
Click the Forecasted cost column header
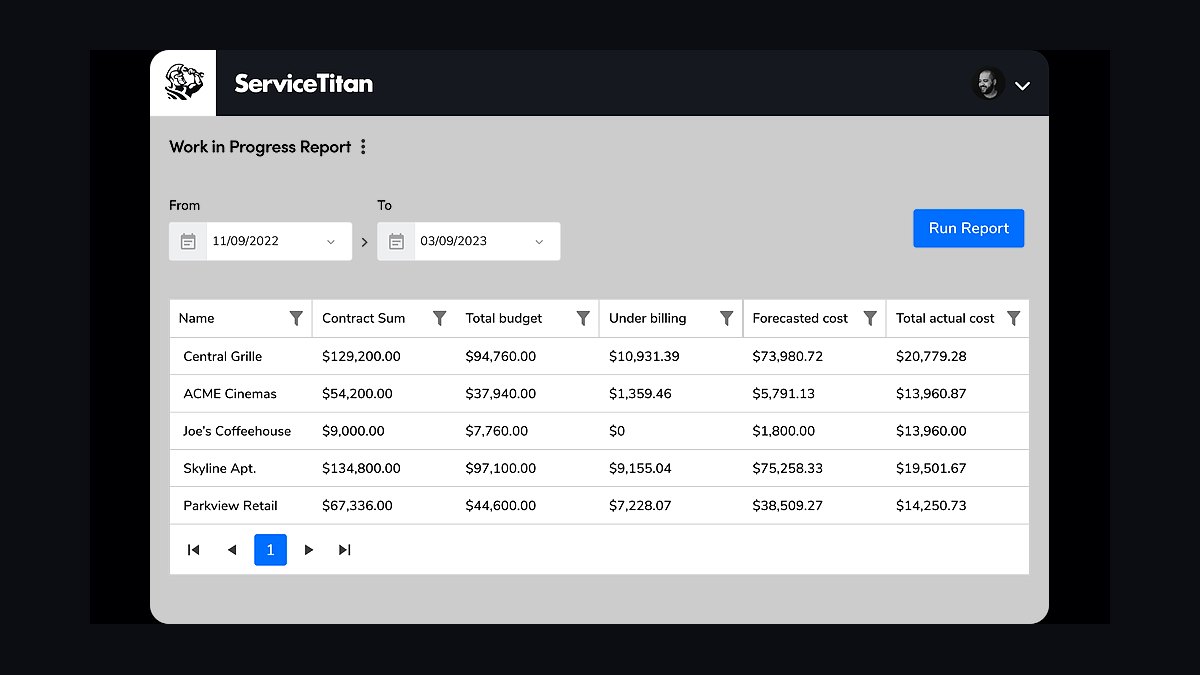[800, 318]
